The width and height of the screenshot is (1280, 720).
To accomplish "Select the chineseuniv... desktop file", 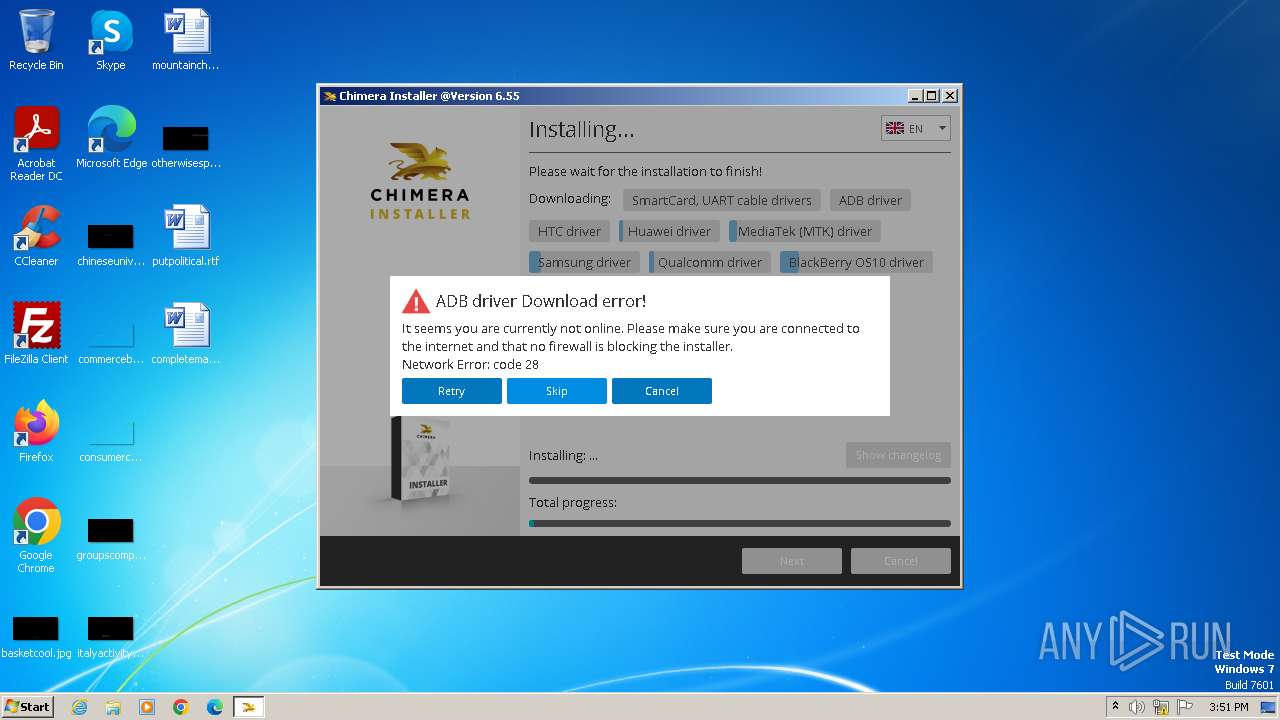I will click(x=111, y=243).
